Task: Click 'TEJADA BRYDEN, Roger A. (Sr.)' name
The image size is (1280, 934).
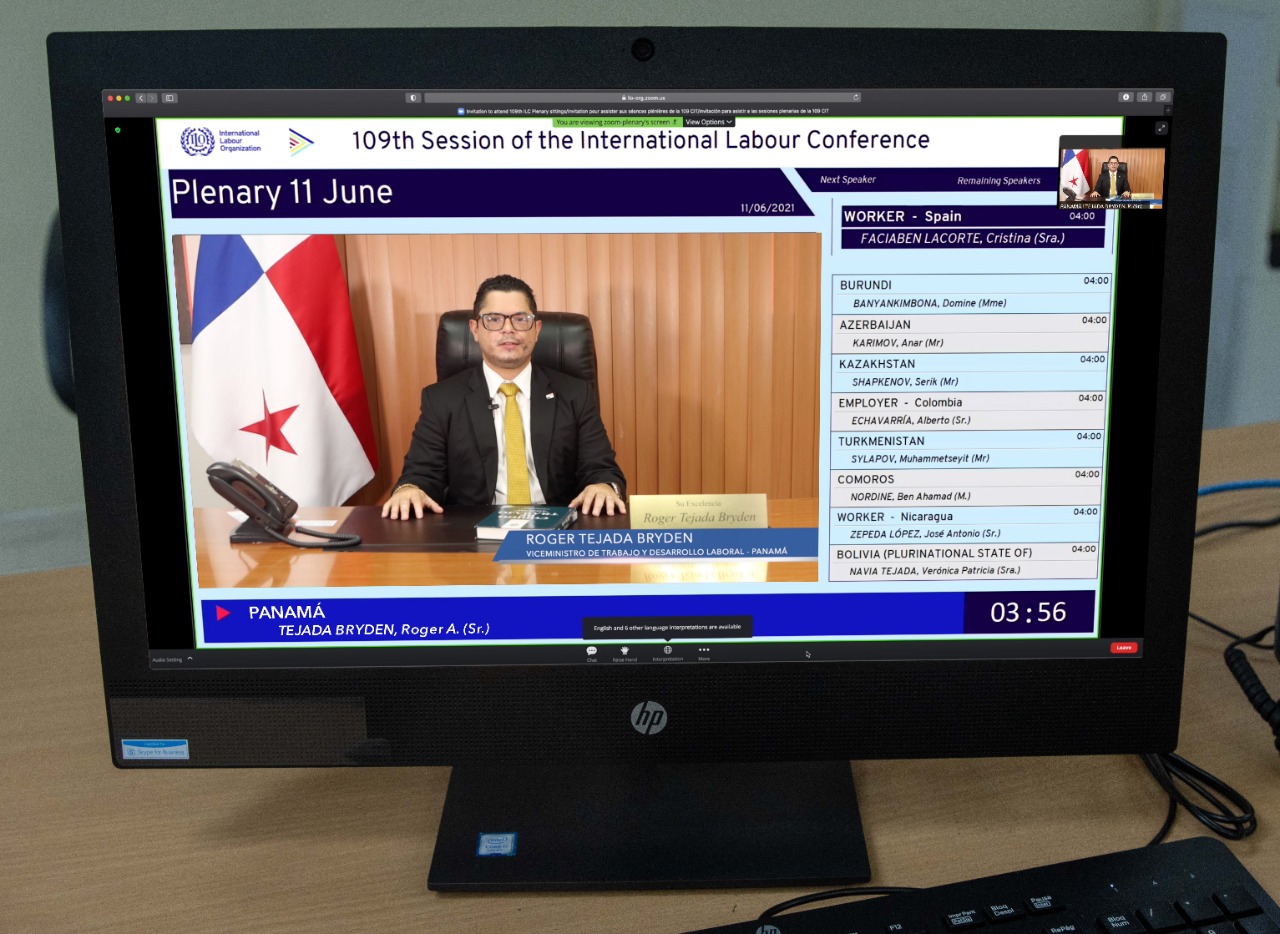Action: (384, 630)
